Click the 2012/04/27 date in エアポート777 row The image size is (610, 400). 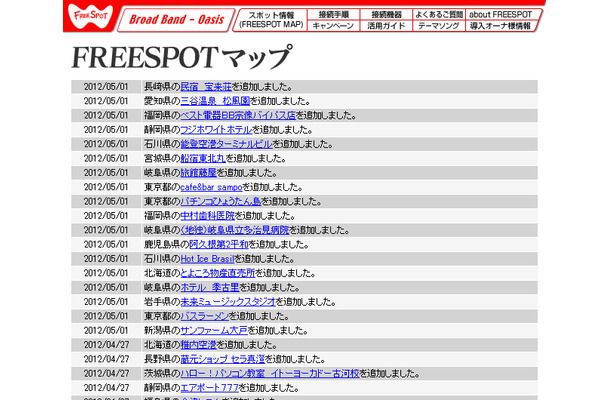[106, 388]
